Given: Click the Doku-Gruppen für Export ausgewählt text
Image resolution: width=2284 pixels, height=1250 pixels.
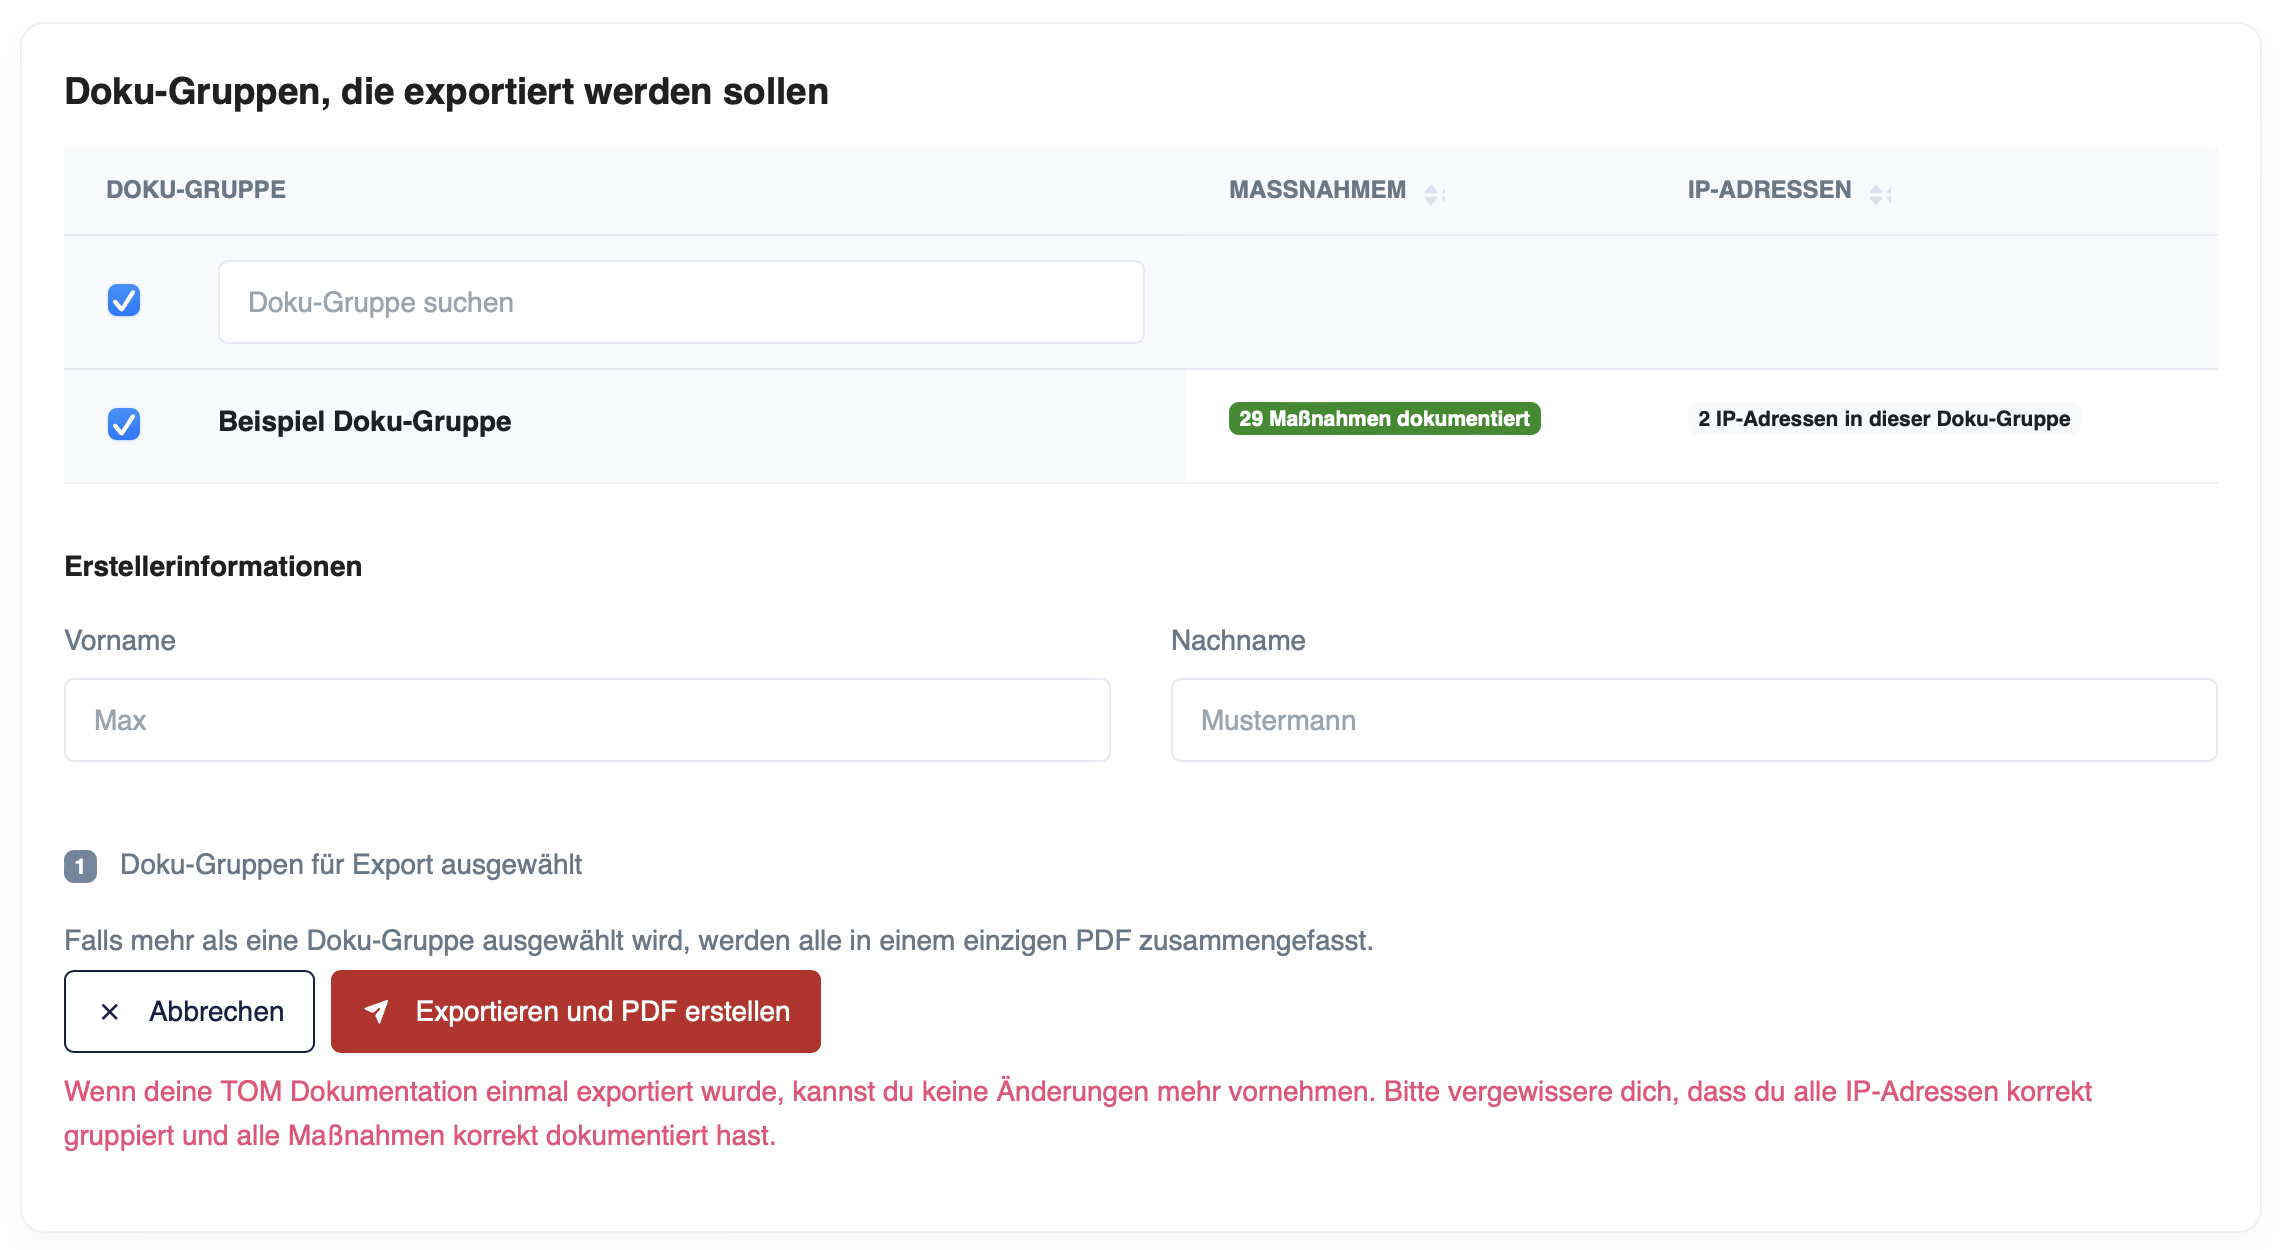Looking at the screenshot, I should [351, 865].
